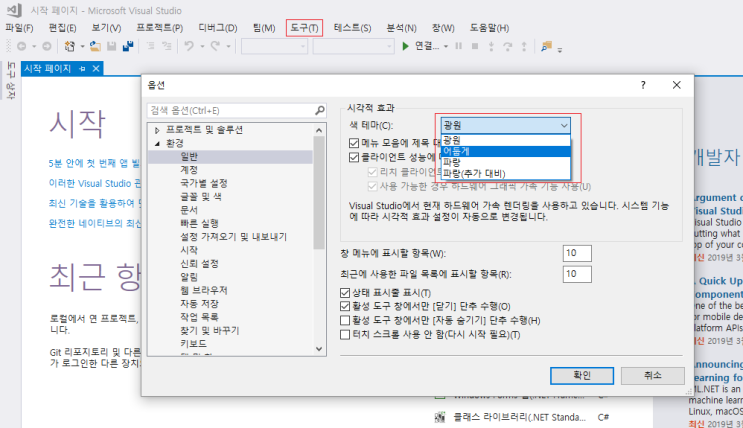Open toolbar overflow options arrow
Viewport: 743px width, 428px height.
560,50
